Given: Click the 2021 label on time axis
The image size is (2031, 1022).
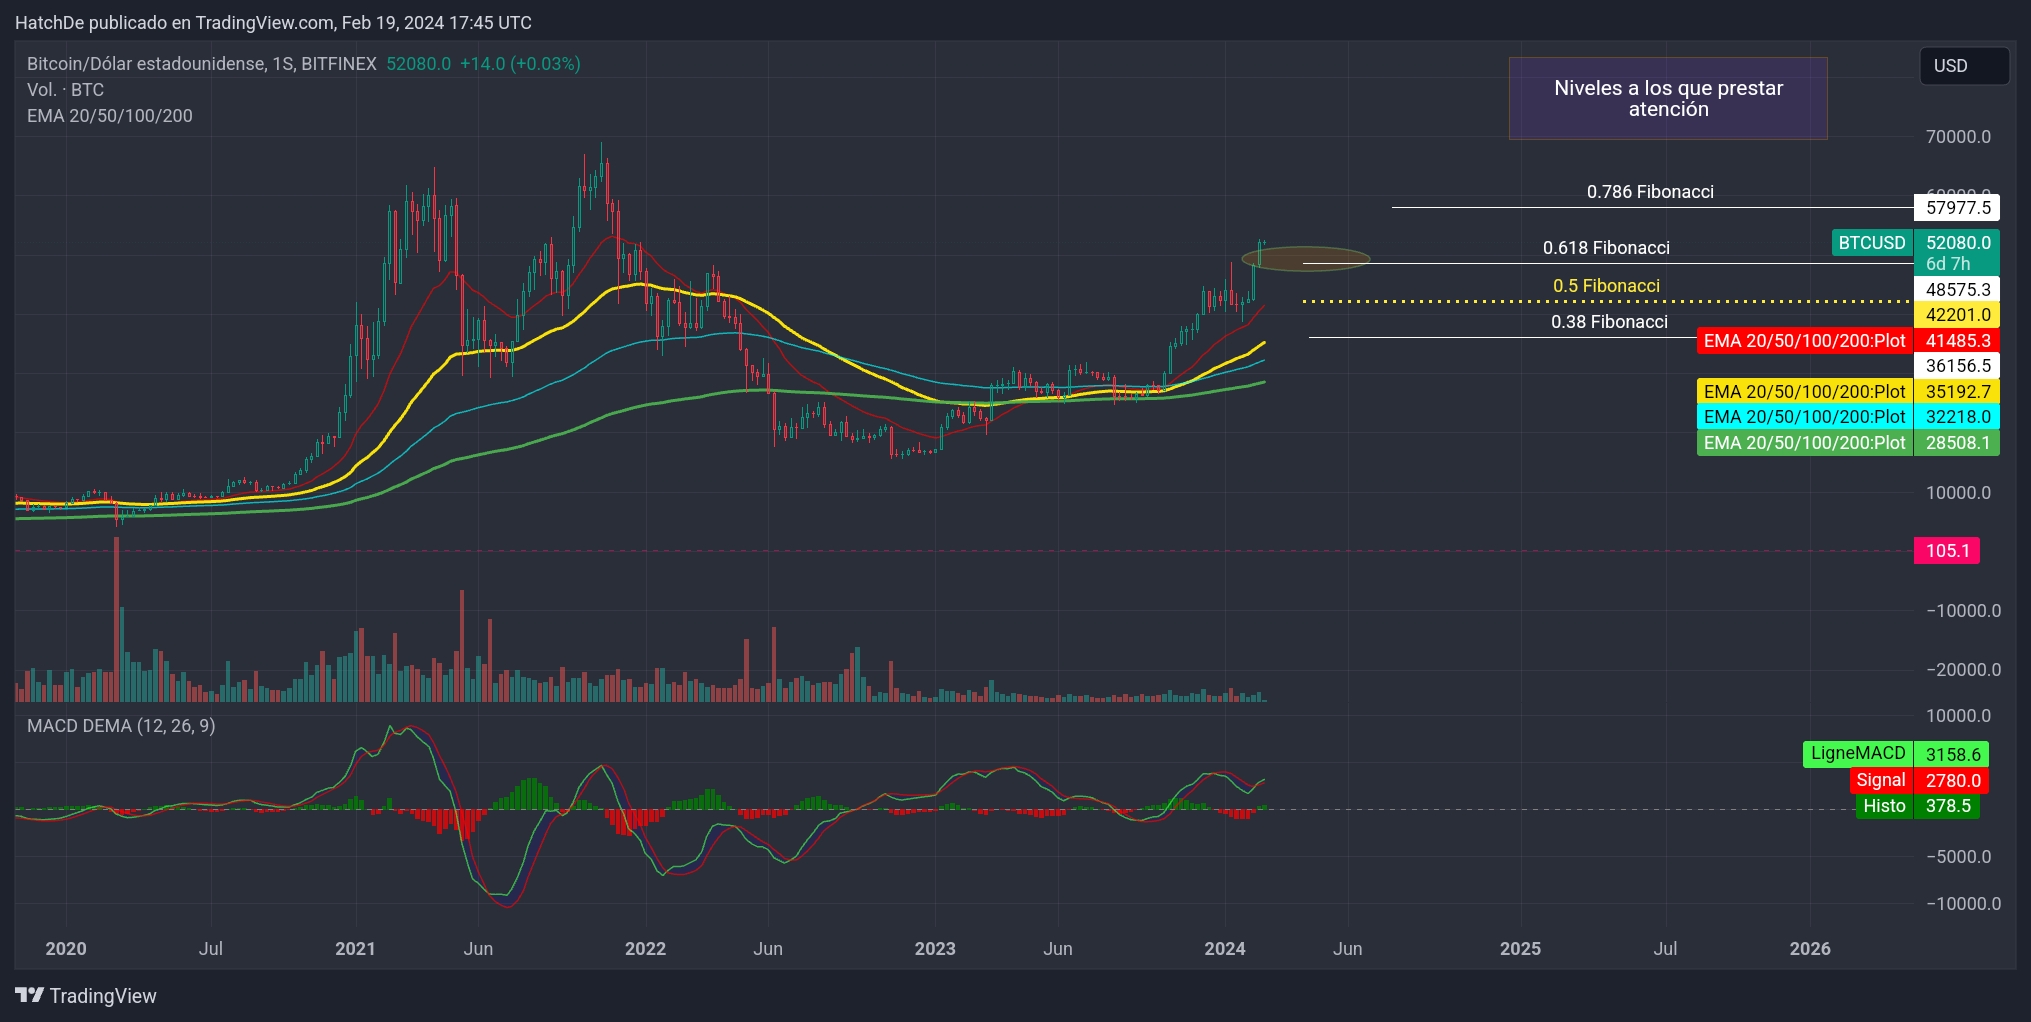Looking at the screenshot, I should [x=355, y=949].
